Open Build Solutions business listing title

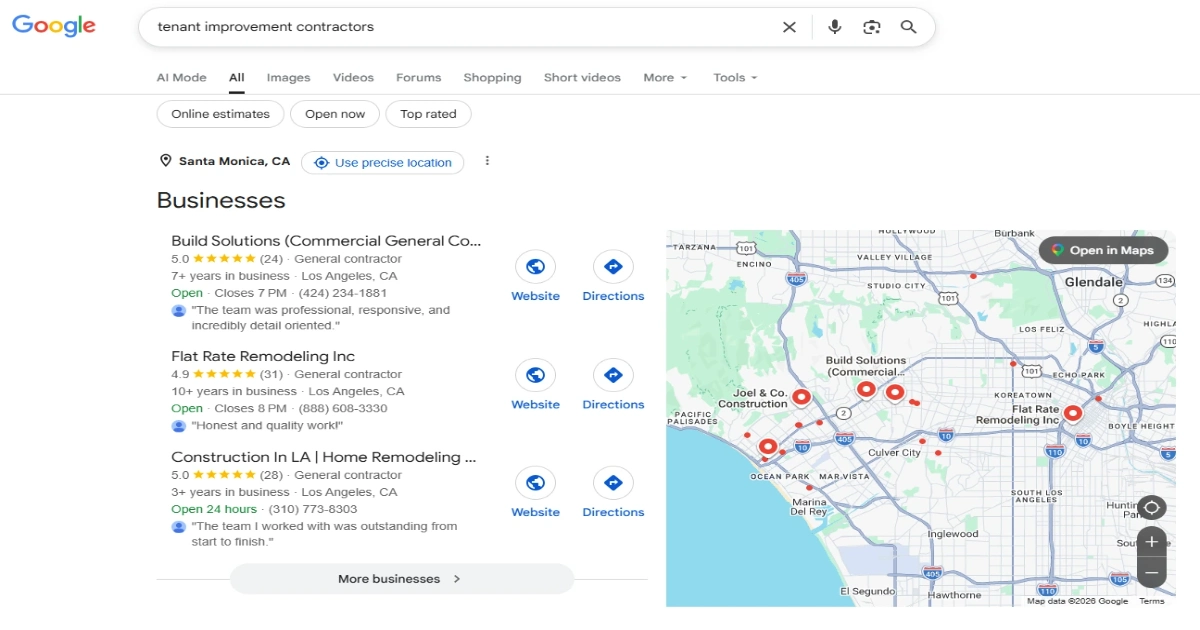pyautogui.click(x=326, y=241)
